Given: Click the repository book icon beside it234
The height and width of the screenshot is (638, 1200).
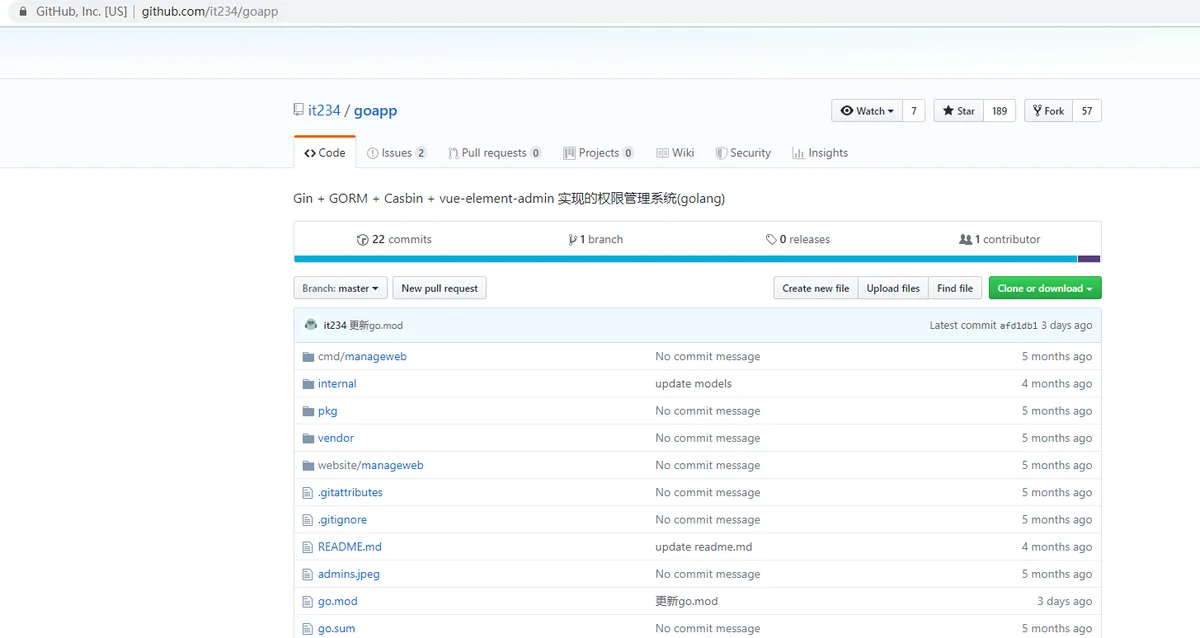Looking at the screenshot, I should [x=298, y=110].
